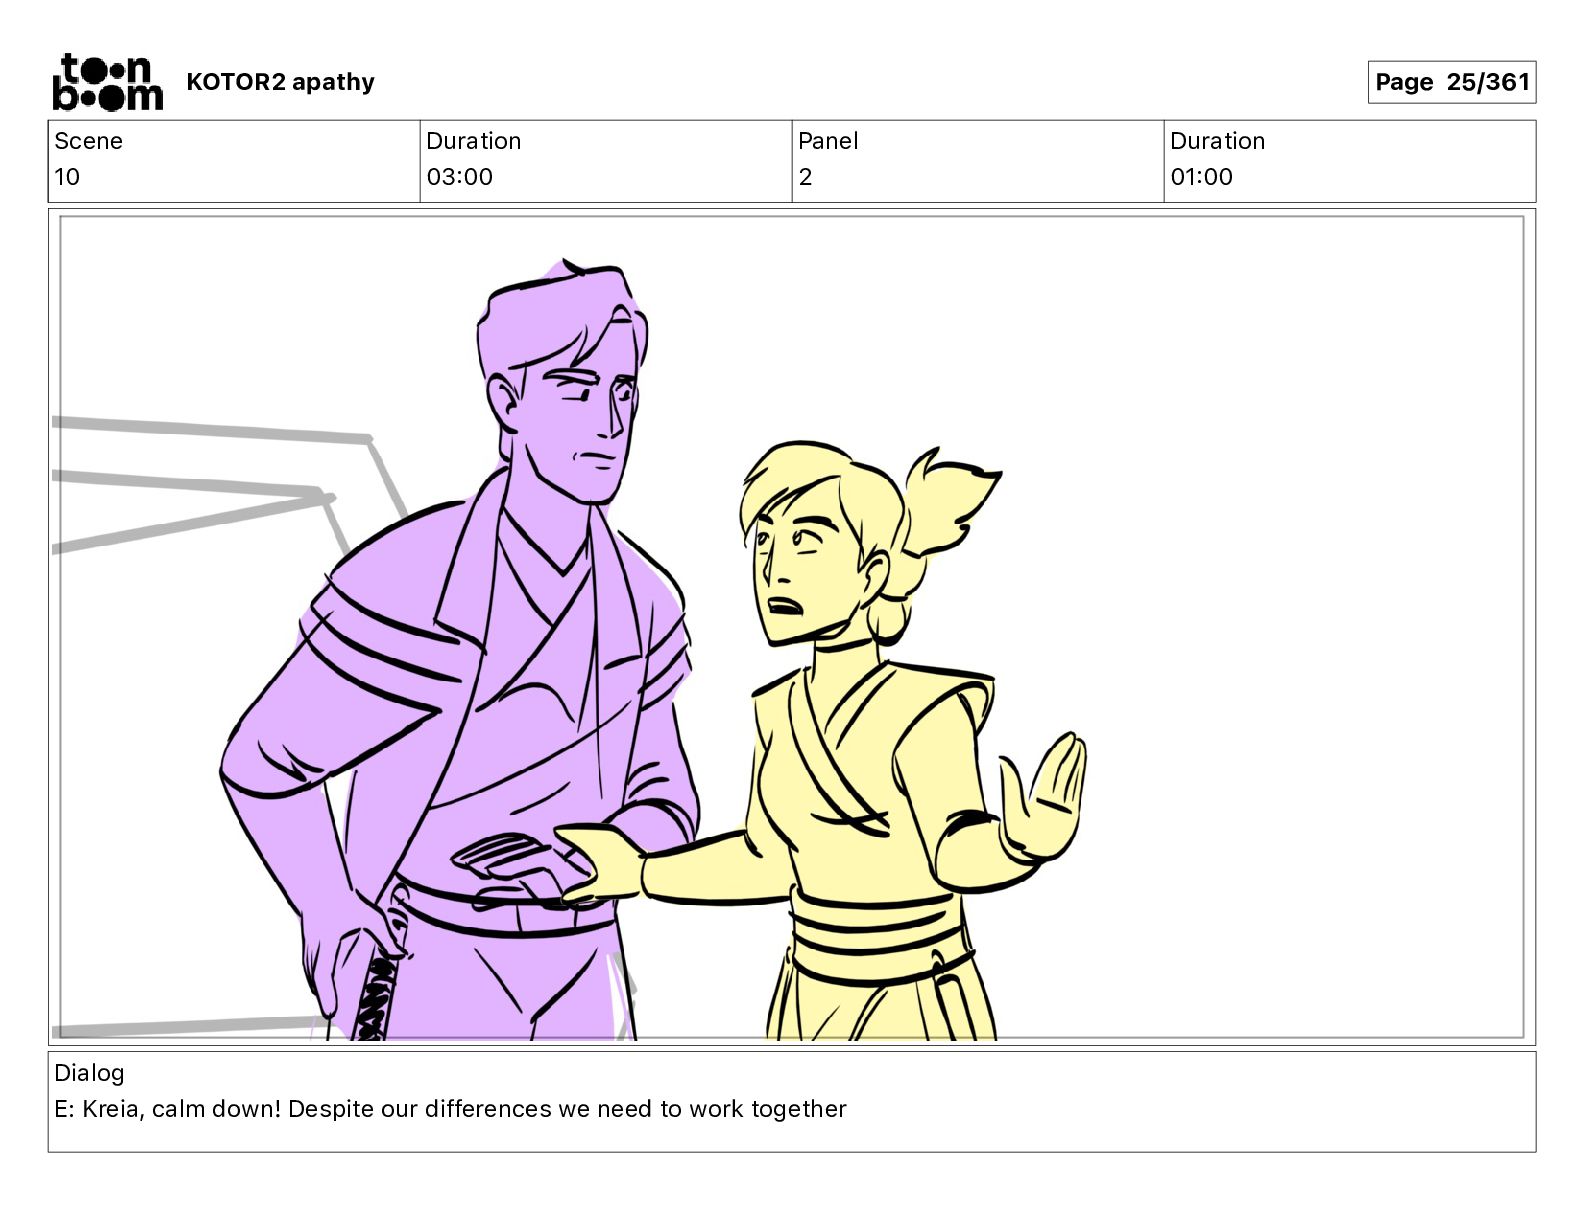Click the scene duration value '03:00'
The height and width of the screenshot is (1224, 1584).
click(x=459, y=177)
